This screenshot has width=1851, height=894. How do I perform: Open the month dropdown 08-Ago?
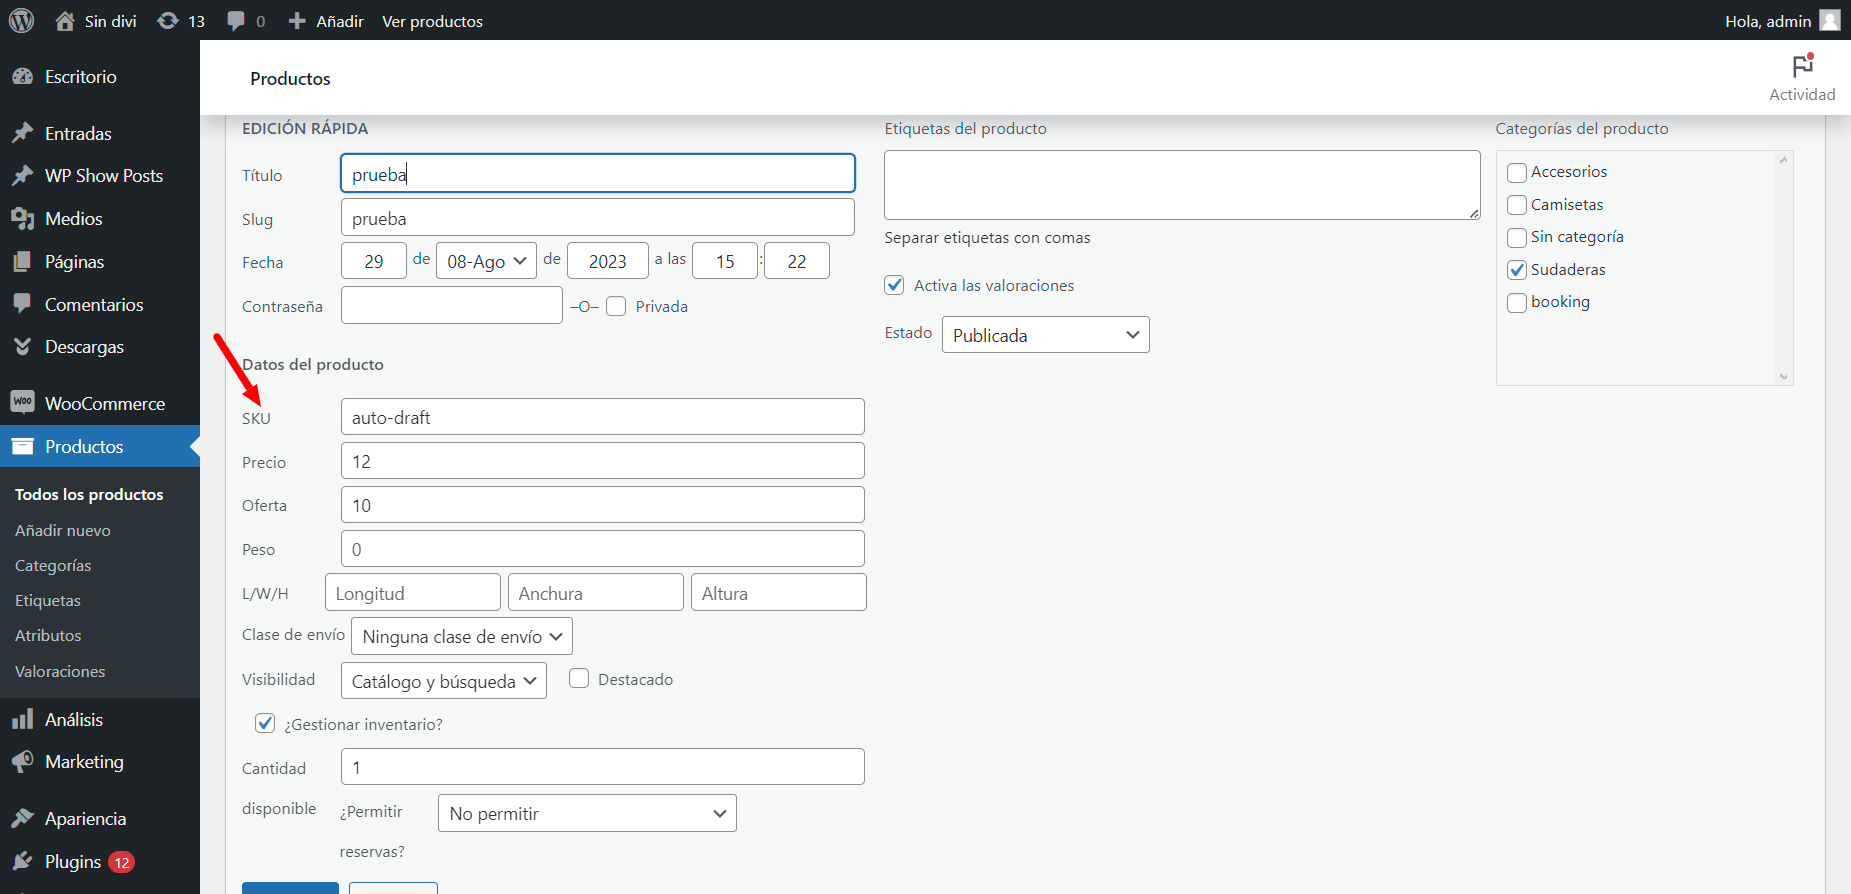click(x=486, y=261)
